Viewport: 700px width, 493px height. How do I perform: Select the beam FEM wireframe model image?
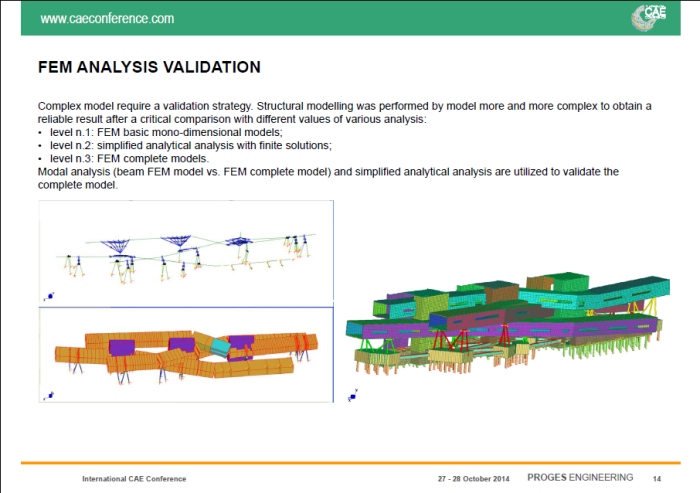point(185,253)
